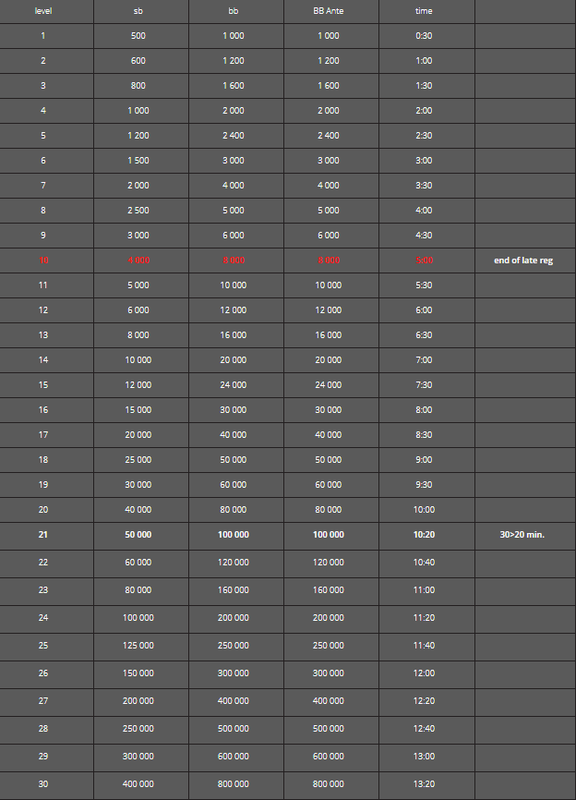Click the "sb" column header

(x=138, y=11)
